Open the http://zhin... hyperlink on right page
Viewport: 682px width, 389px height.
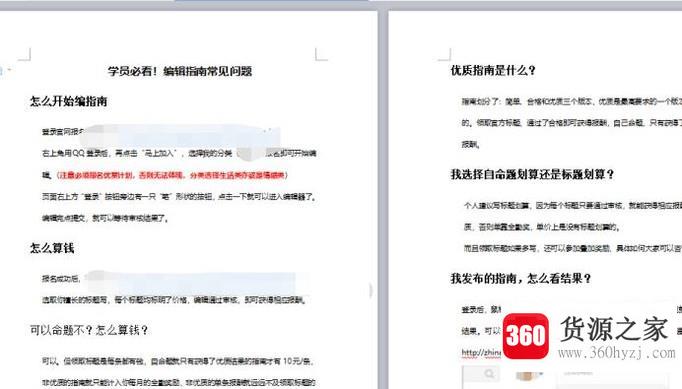tap(481, 352)
